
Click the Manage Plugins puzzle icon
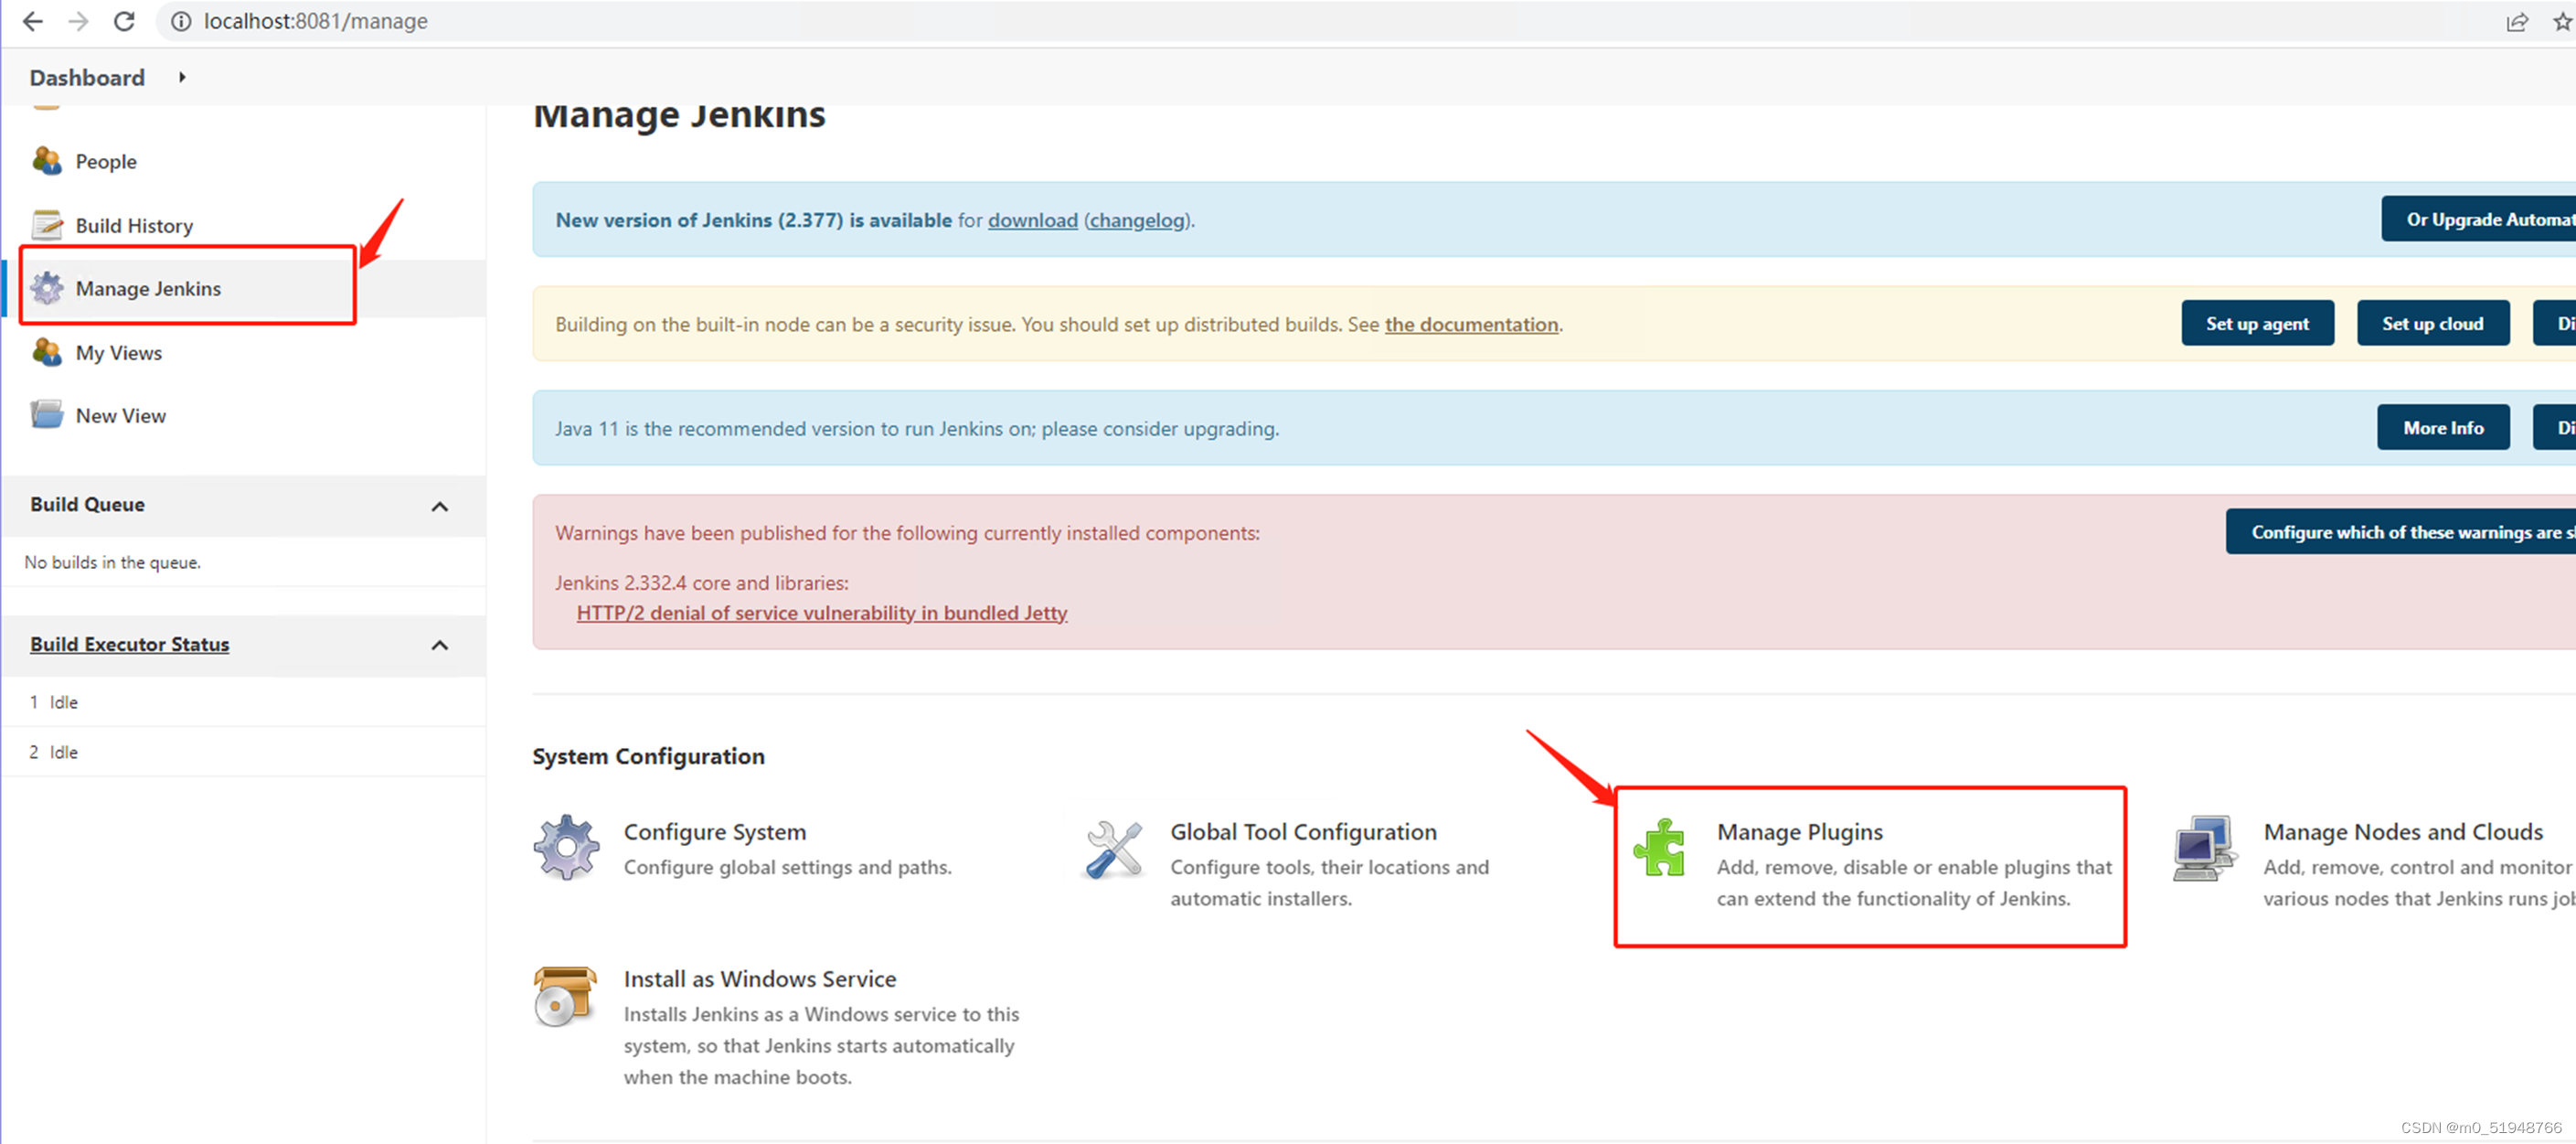tap(1660, 848)
